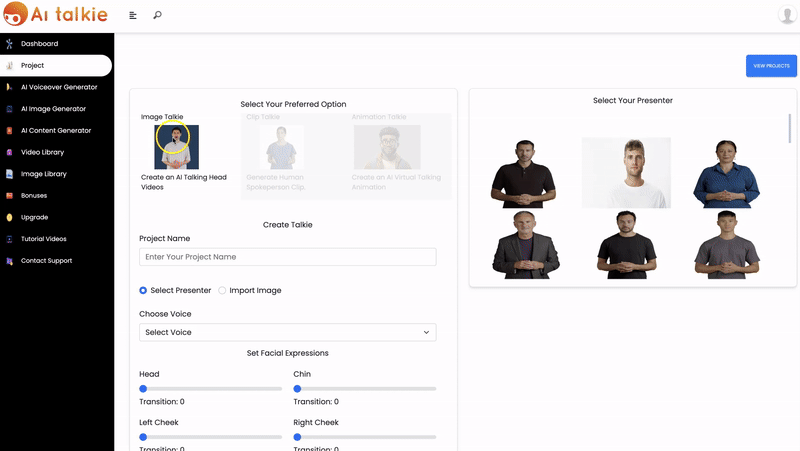Click the 'Select Your Preferred Option' heading
Image resolution: width=800 pixels, height=451 pixels.
pyautogui.click(x=293, y=104)
